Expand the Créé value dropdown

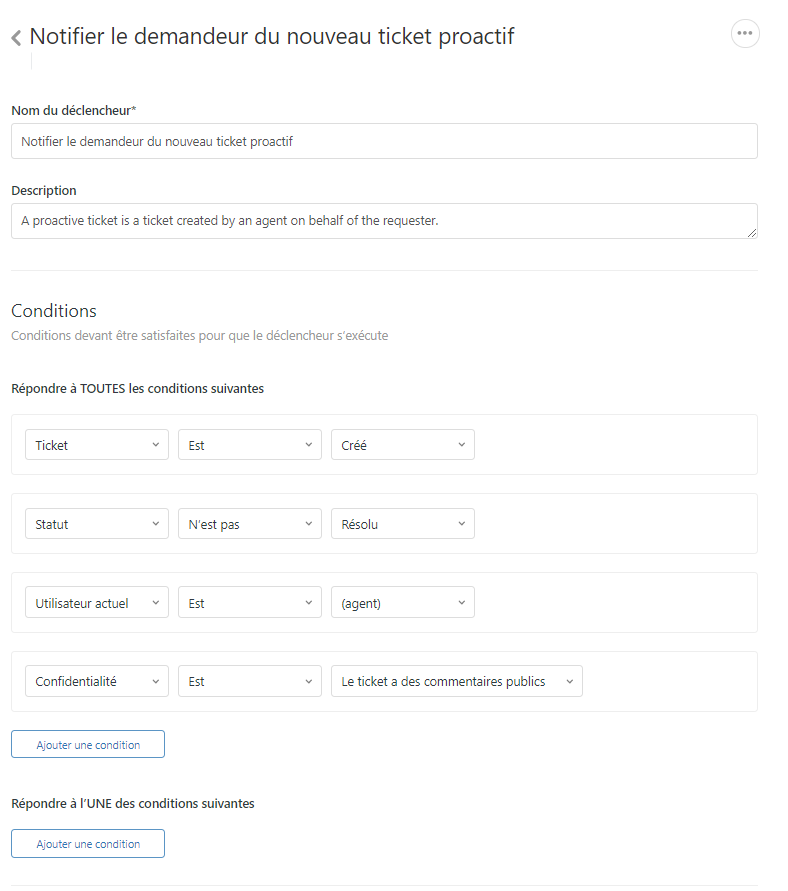(x=403, y=445)
